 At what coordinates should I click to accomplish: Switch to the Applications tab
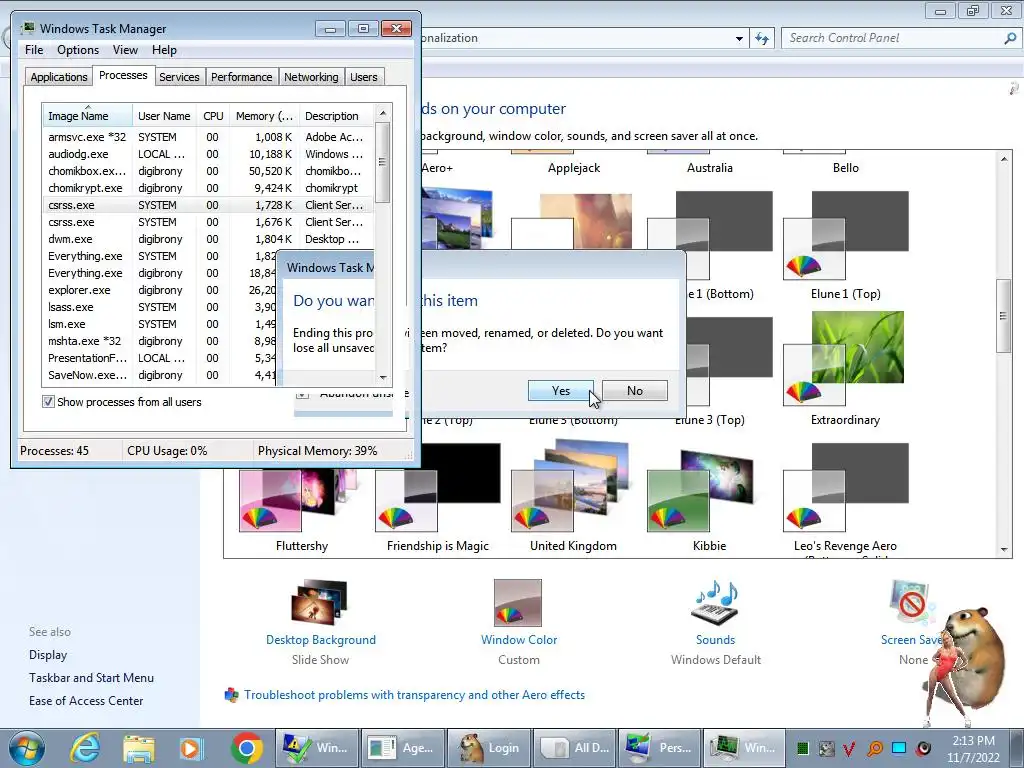[x=59, y=77]
